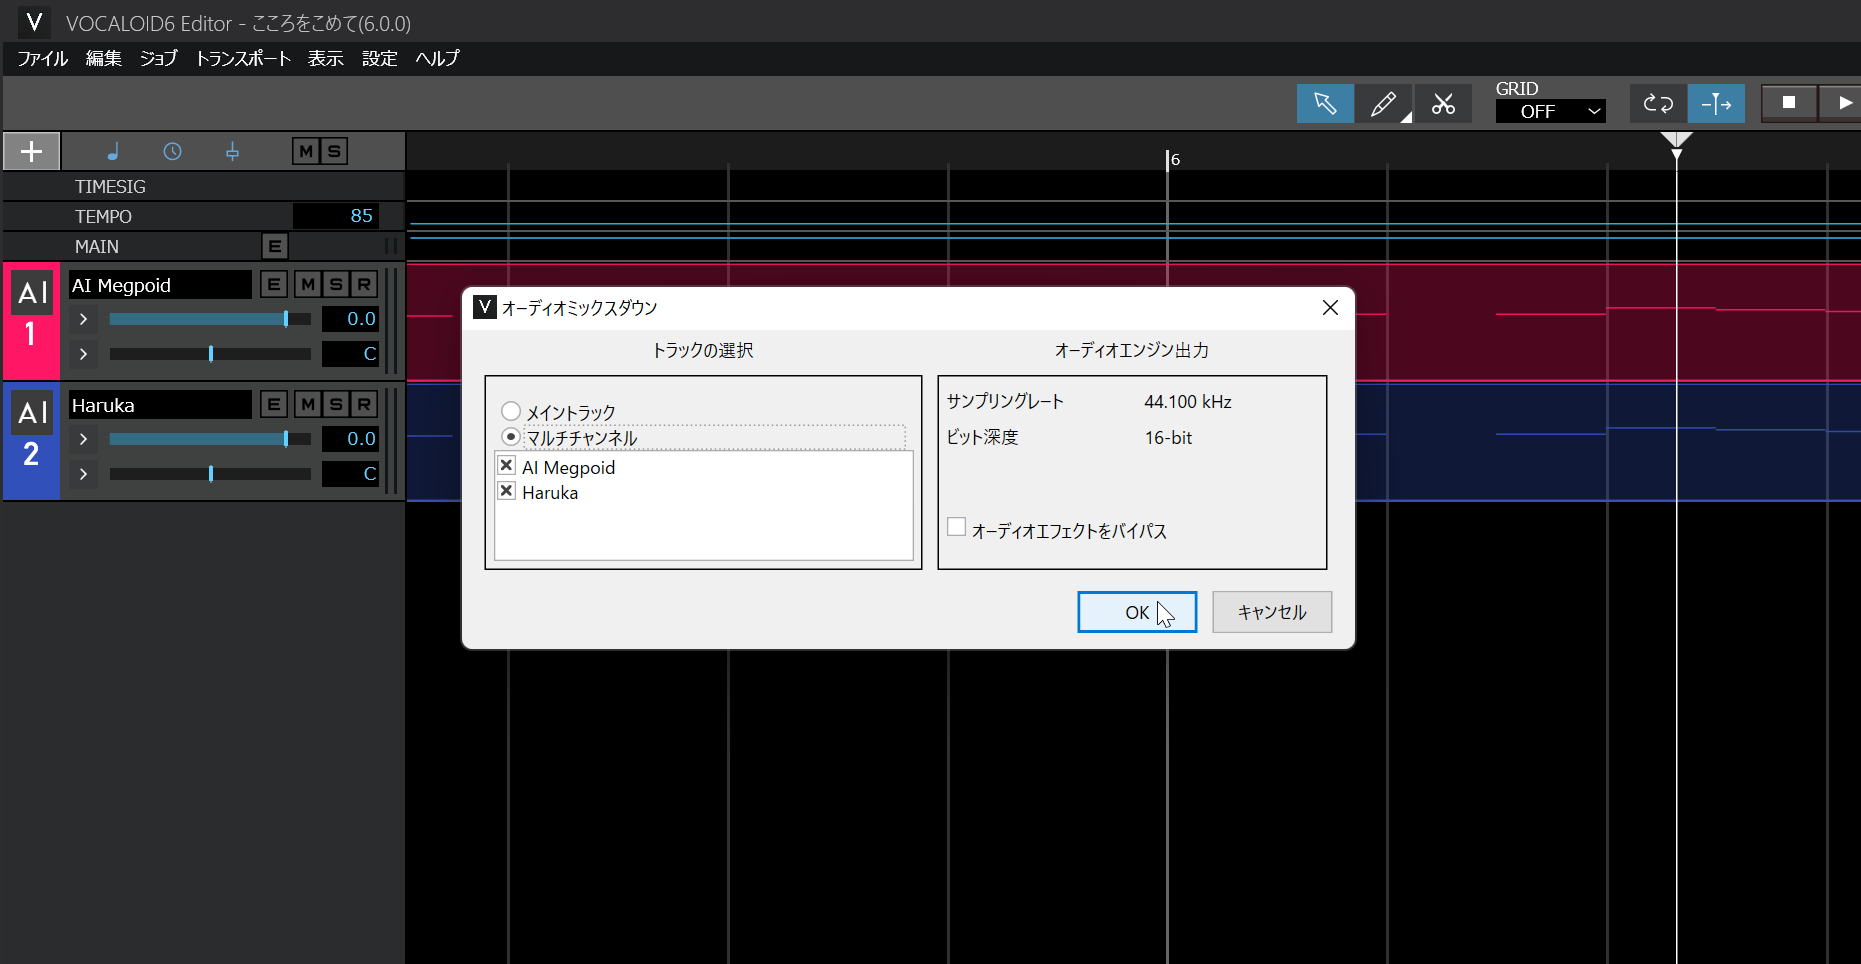Open pencil tool sub-option triangle

pos(1405,117)
